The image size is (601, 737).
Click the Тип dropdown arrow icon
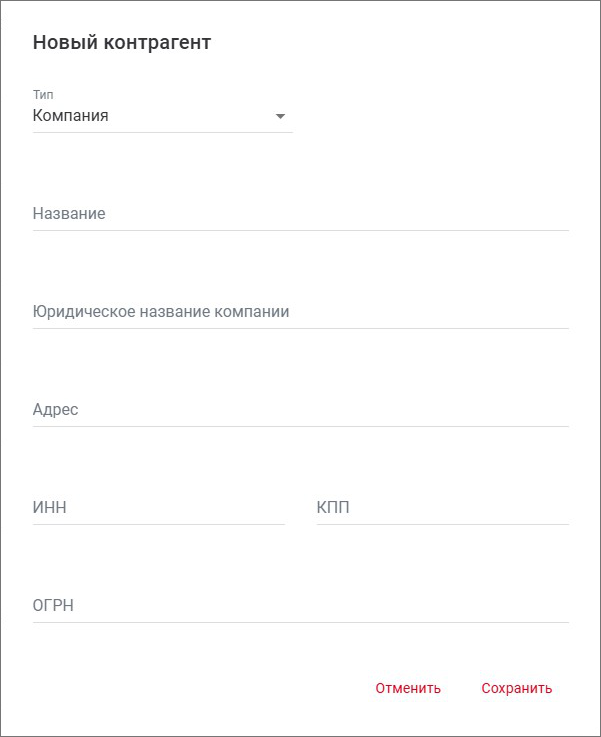tap(280, 116)
